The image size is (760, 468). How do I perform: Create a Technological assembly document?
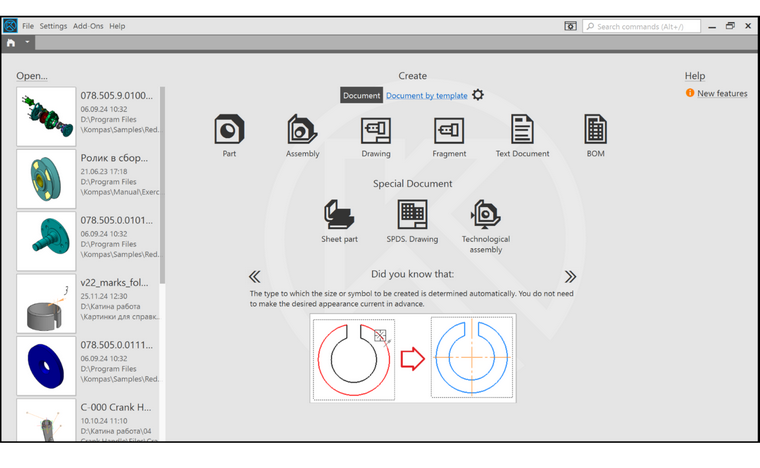click(x=485, y=214)
